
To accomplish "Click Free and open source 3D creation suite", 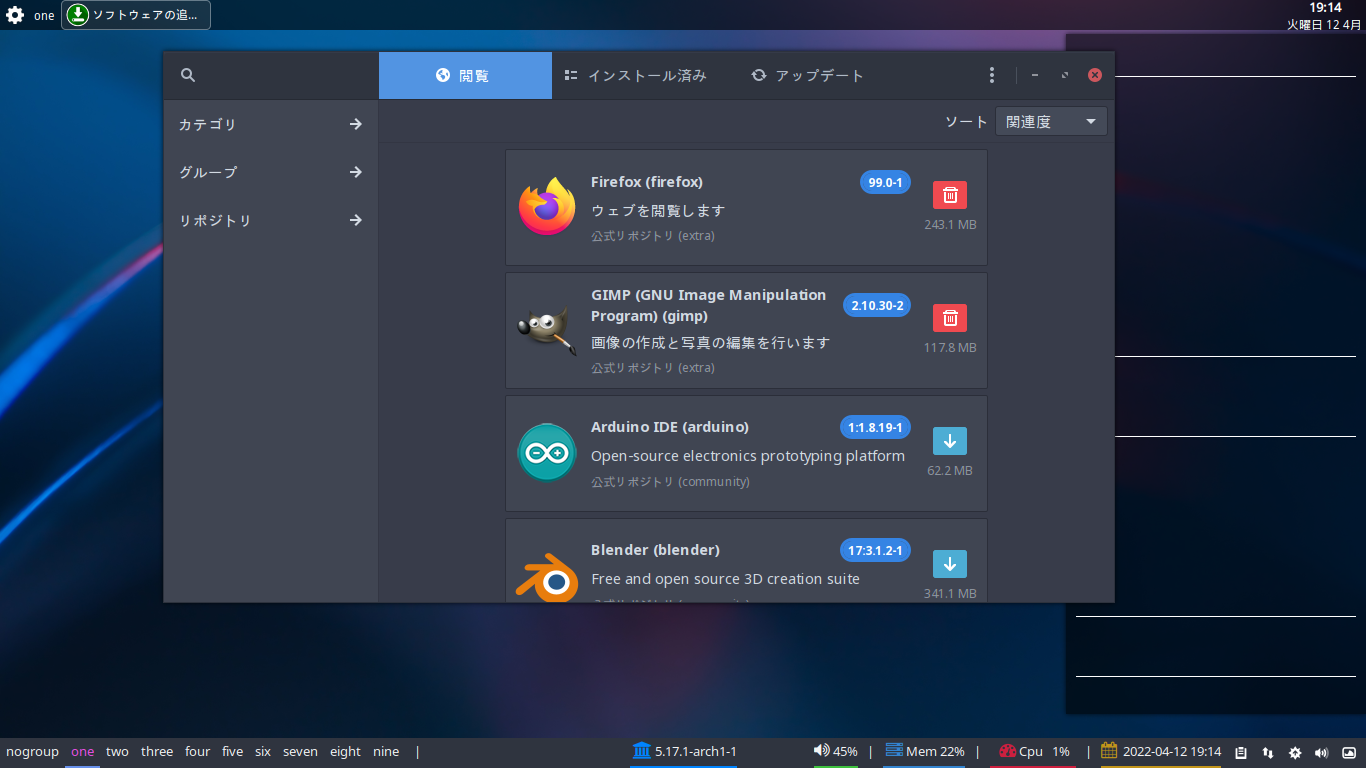I will (x=725, y=579).
